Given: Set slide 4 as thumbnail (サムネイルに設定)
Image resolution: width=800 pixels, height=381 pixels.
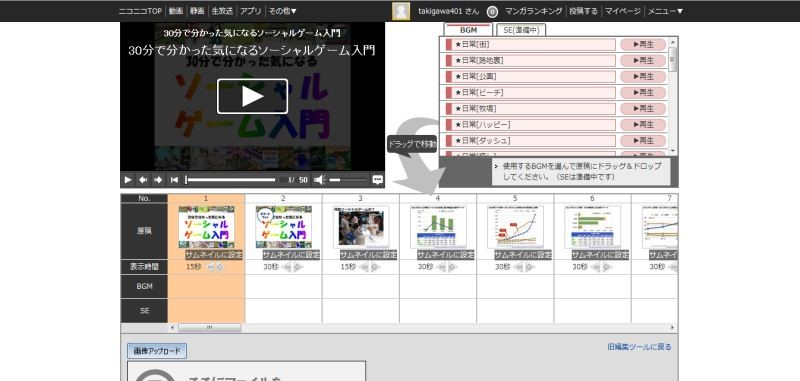Looking at the screenshot, I should [x=446, y=255].
